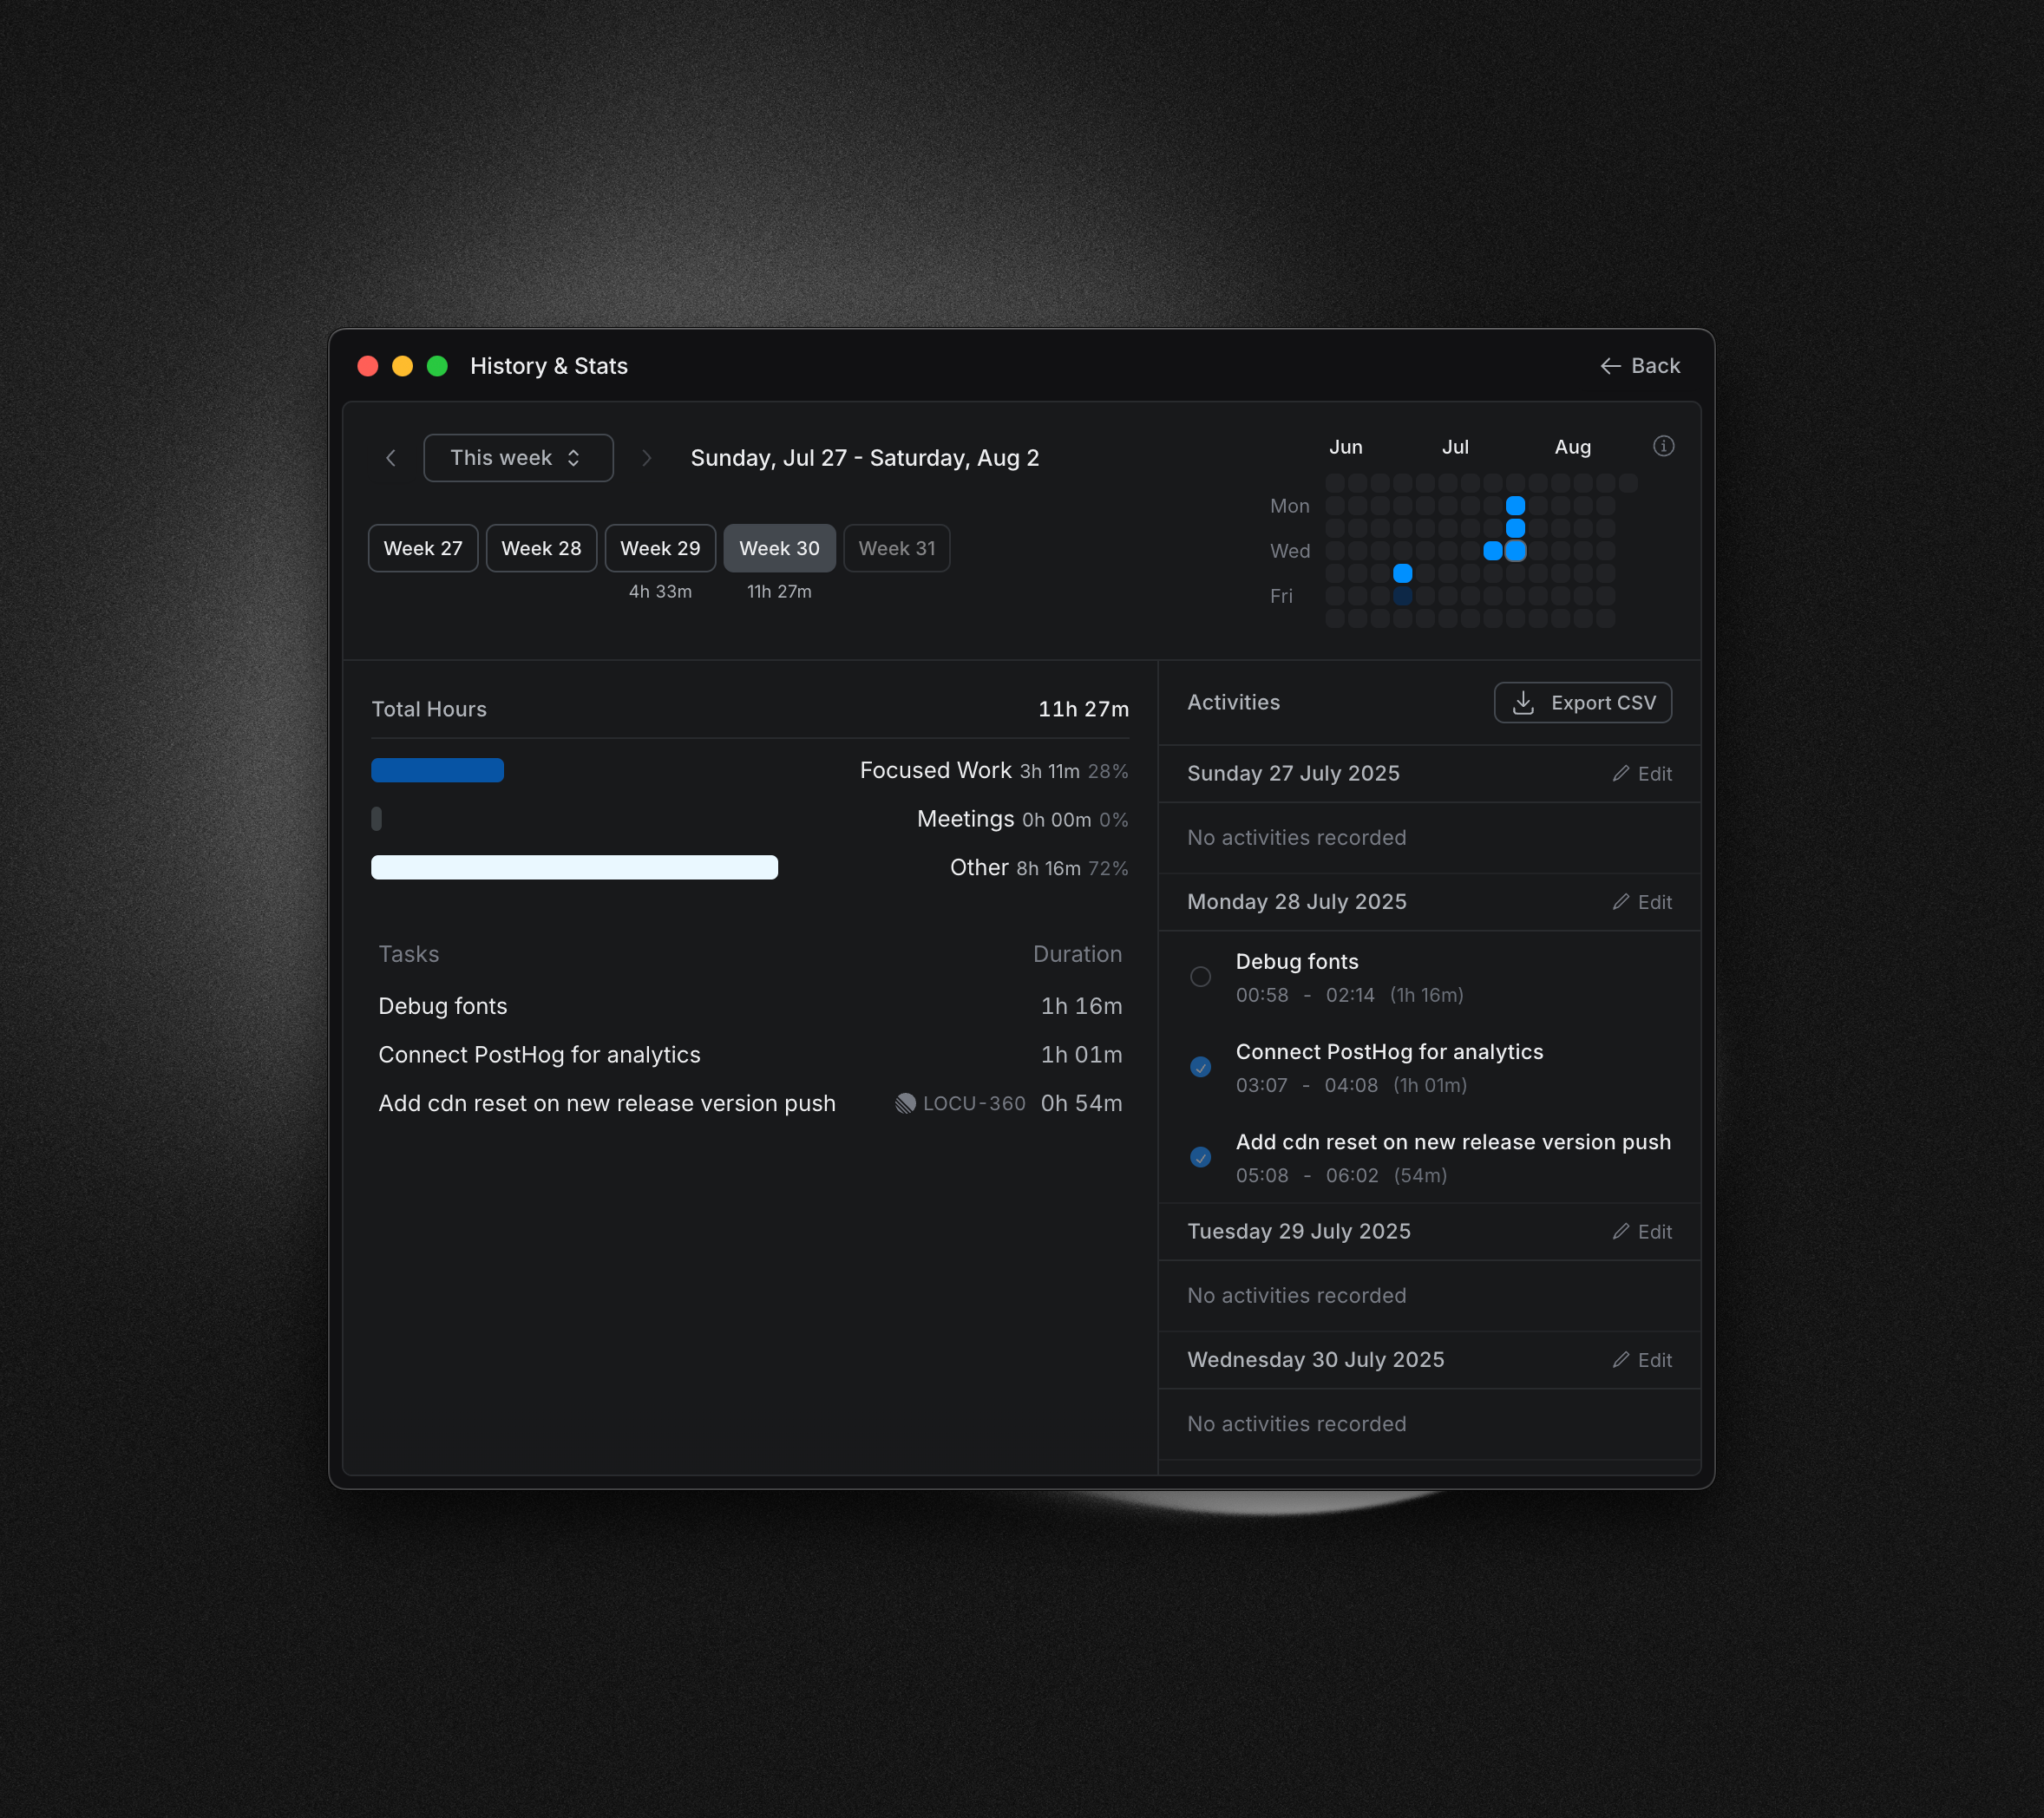Click blue Monday cell in heatmap
The image size is (2044, 1818).
tap(1515, 506)
